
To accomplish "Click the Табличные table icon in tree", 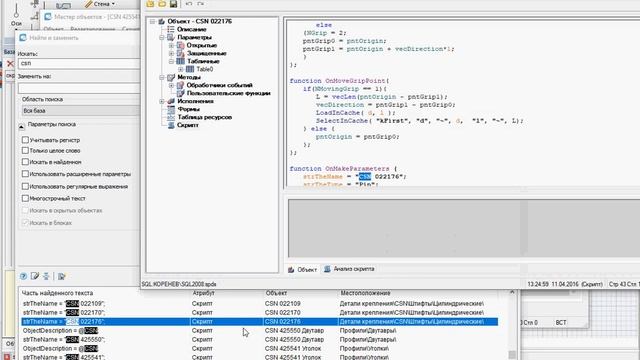I will tap(180, 61).
